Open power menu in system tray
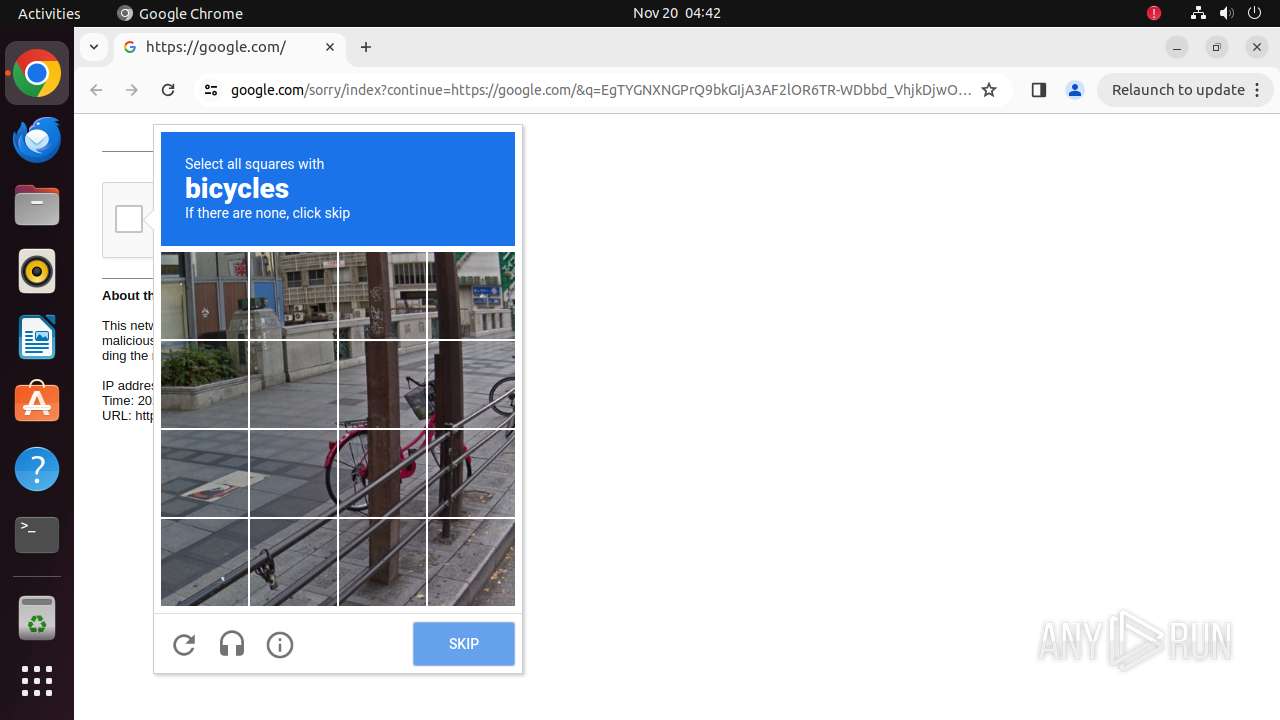The image size is (1280, 720). (1254, 13)
